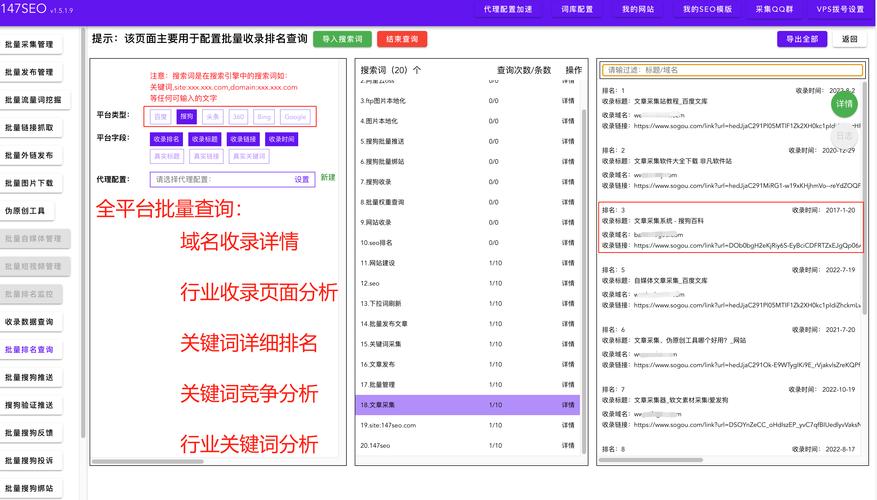Open VPS拨号设置 in the top bar
Image resolution: width=877 pixels, height=500 pixels.
click(x=840, y=9)
